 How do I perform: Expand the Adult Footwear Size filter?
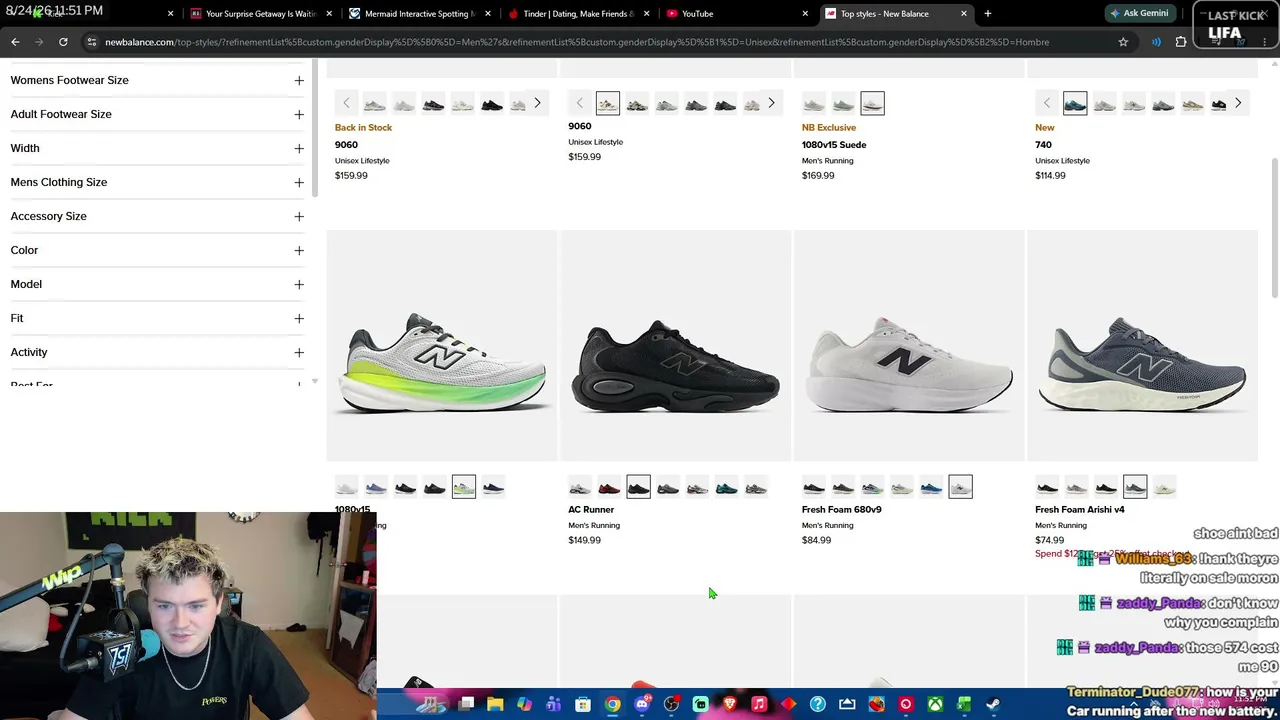(x=157, y=114)
